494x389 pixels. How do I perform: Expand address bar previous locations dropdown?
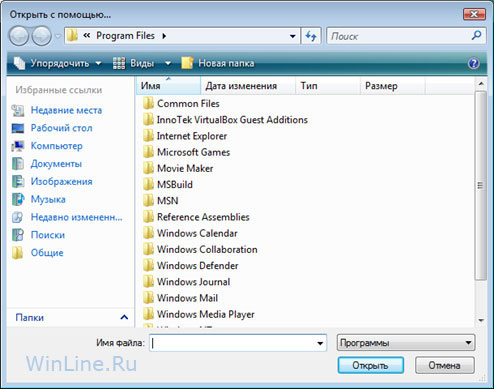(x=292, y=36)
